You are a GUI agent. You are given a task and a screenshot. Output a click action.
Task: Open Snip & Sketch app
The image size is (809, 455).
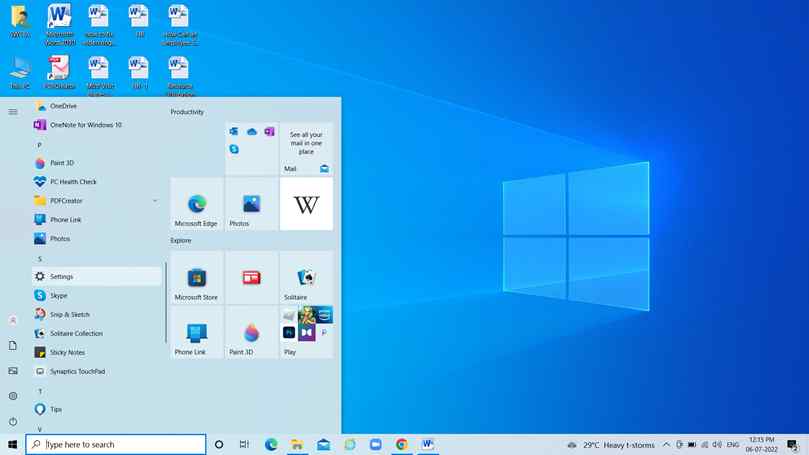coord(97,314)
